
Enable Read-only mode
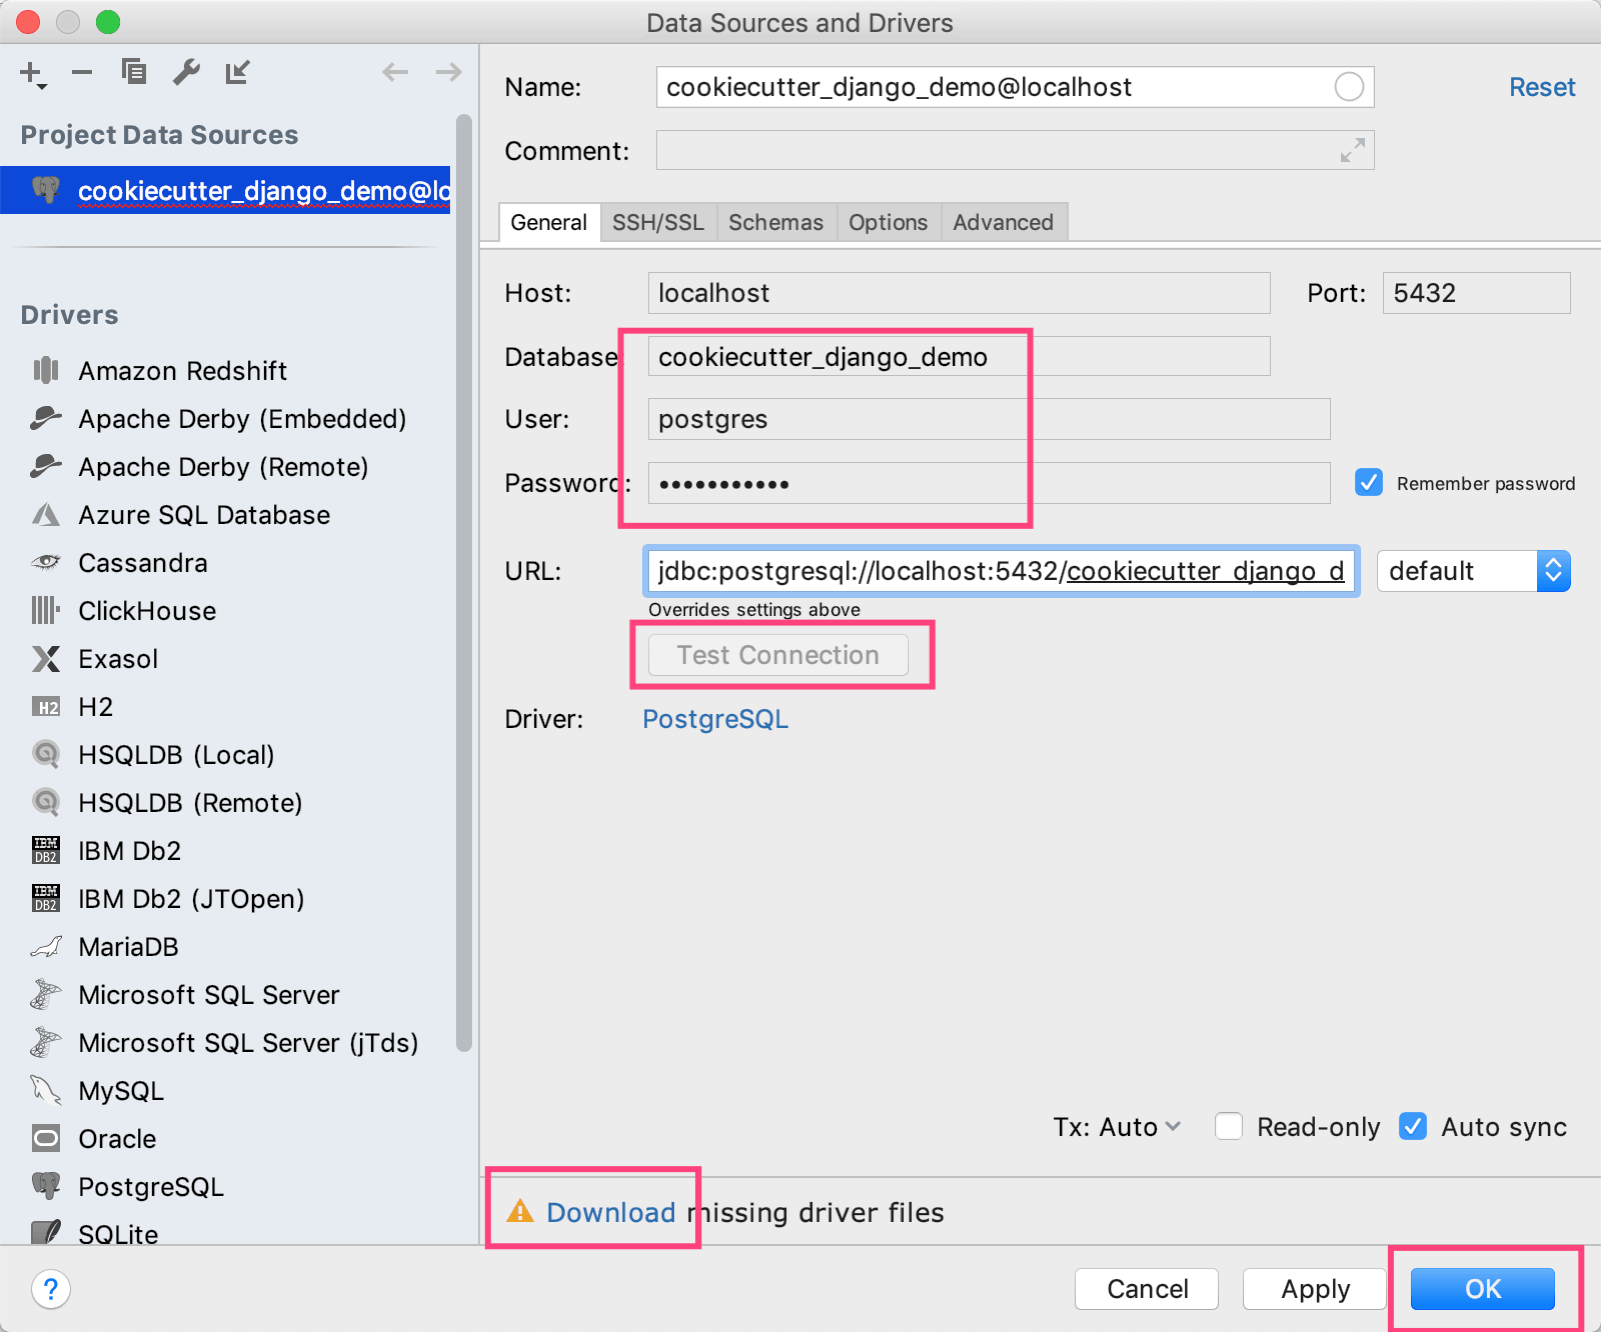pyautogui.click(x=1228, y=1126)
